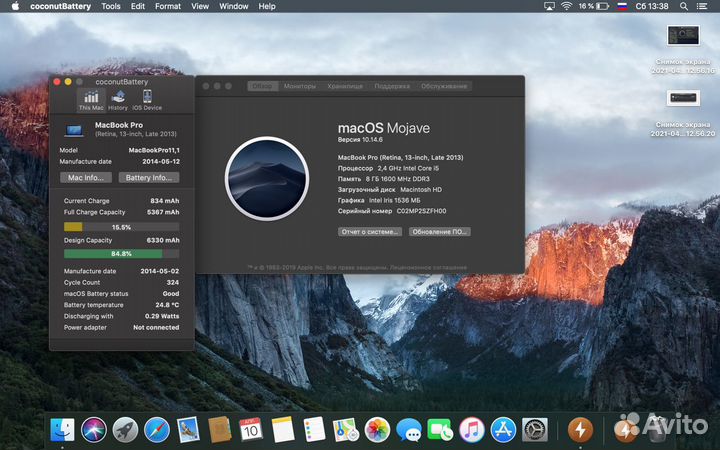
Task: Open App Store from the Dock
Action: pyautogui.click(x=503, y=430)
